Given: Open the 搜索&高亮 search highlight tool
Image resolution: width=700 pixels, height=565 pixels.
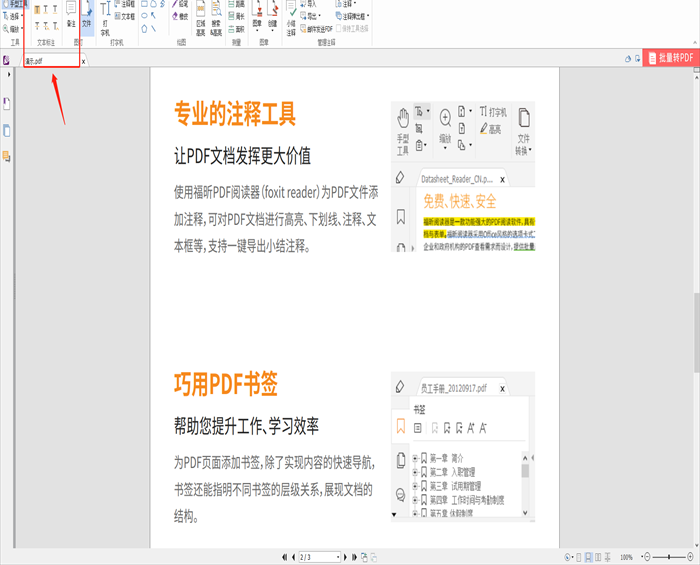Looking at the screenshot, I should (x=216, y=19).
